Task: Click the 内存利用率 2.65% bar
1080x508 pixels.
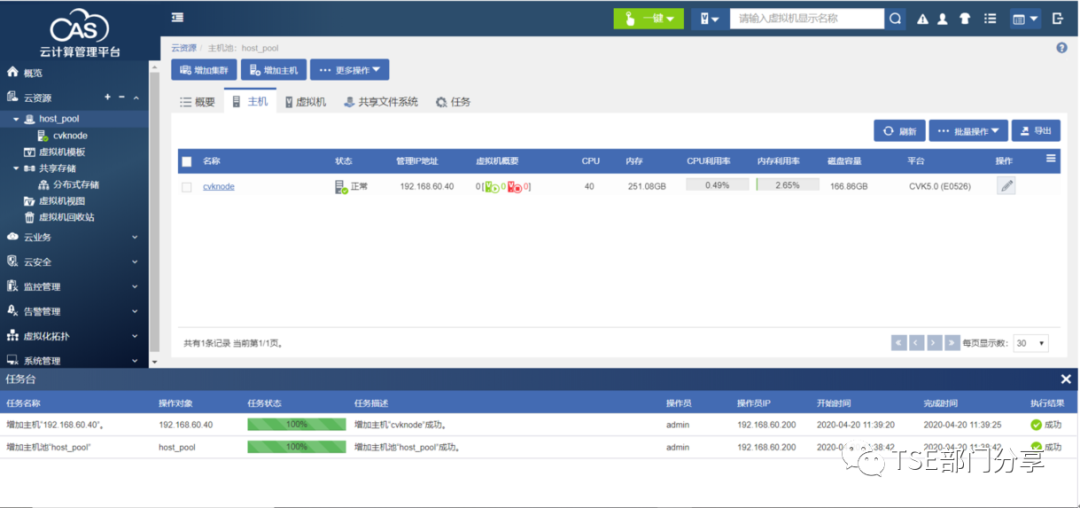Action: 787,184
